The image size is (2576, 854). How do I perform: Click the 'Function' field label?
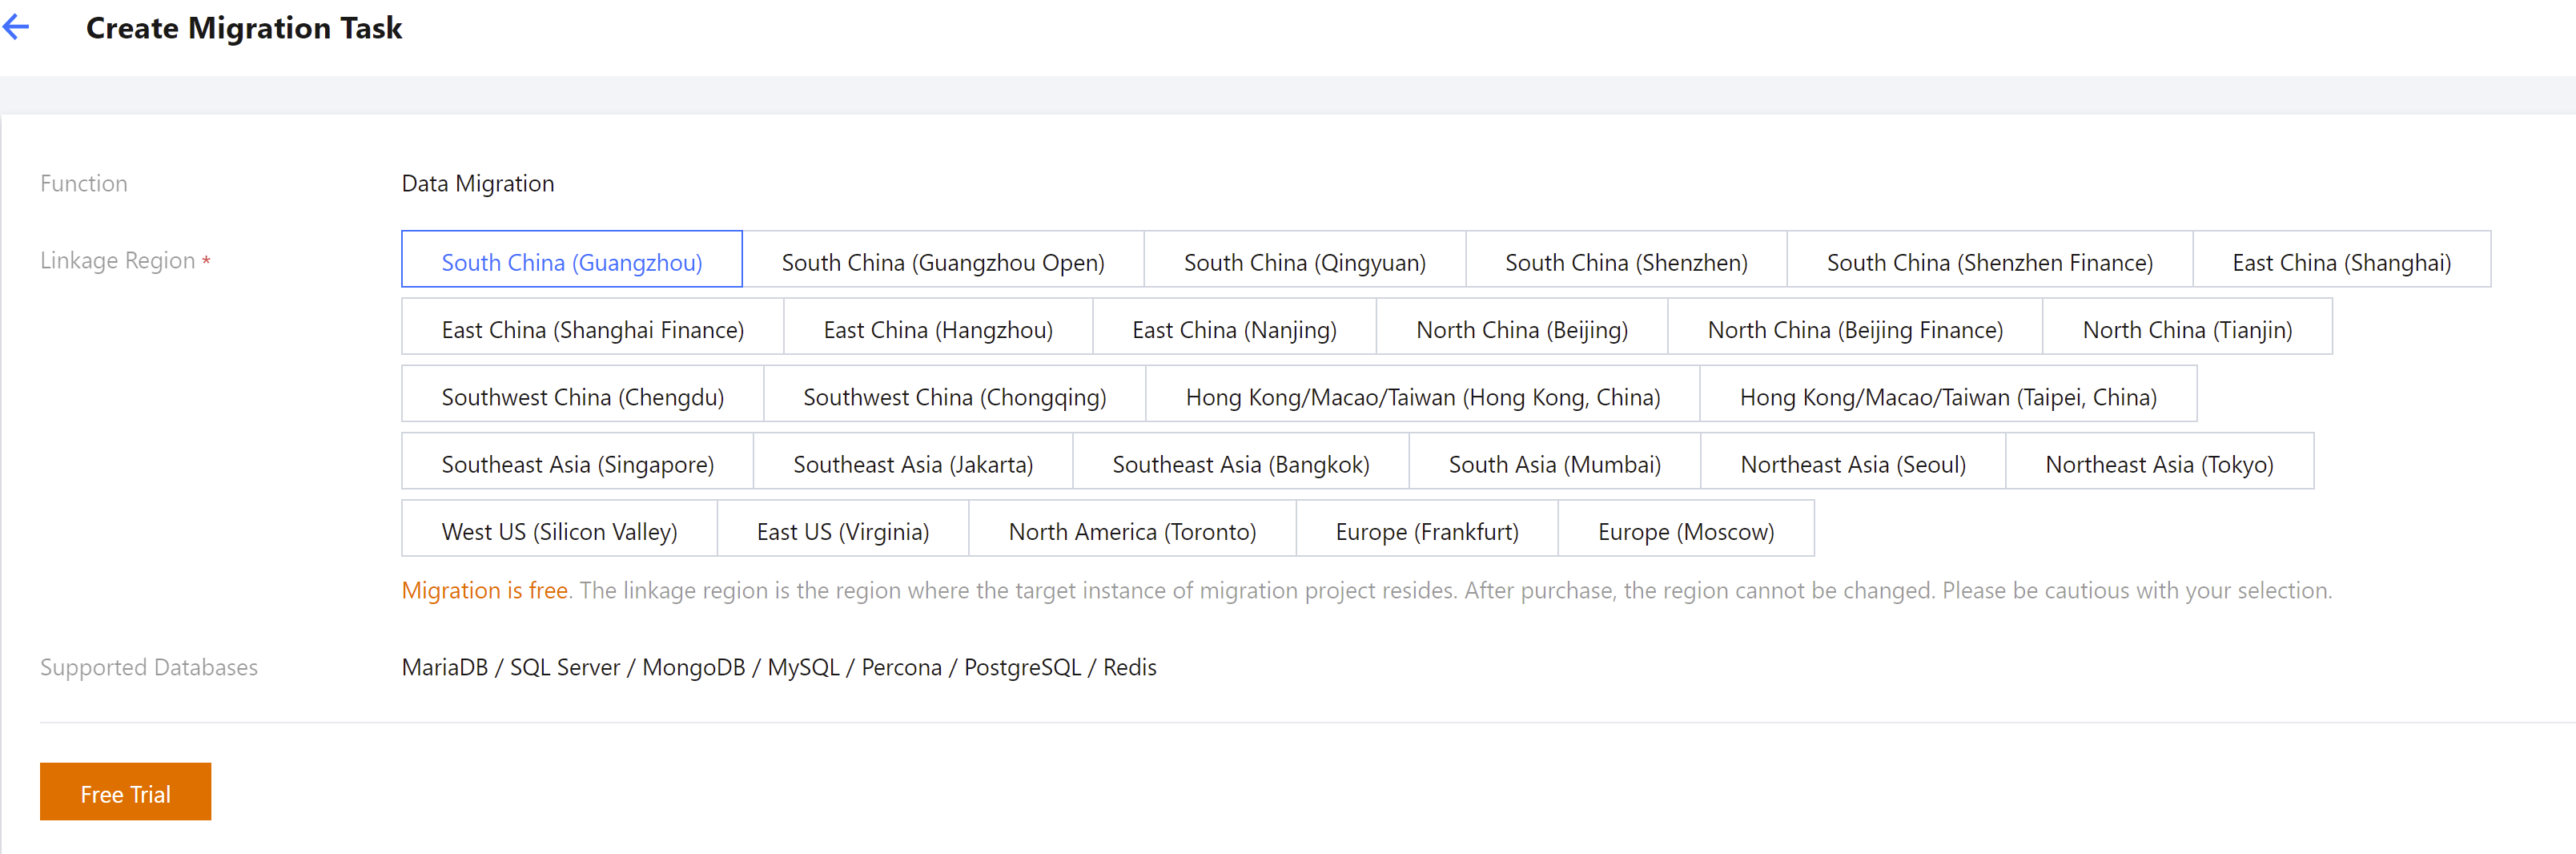84,184
